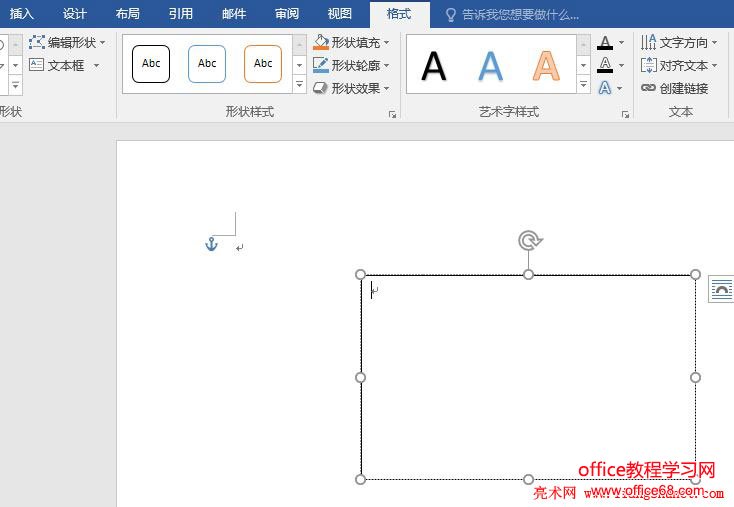Screen dimensions: 734x507
Task: Expand the Shape Fill dropdown arrow
Action: click(387, 43)
